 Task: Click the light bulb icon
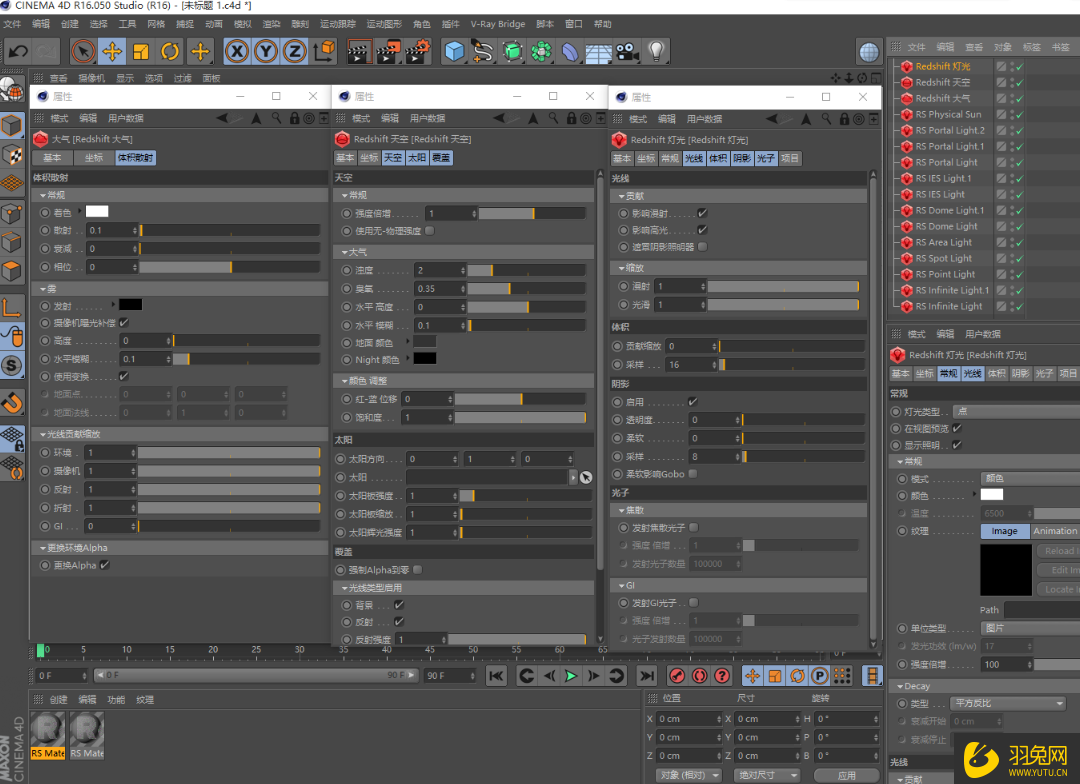tap(656, 52)
